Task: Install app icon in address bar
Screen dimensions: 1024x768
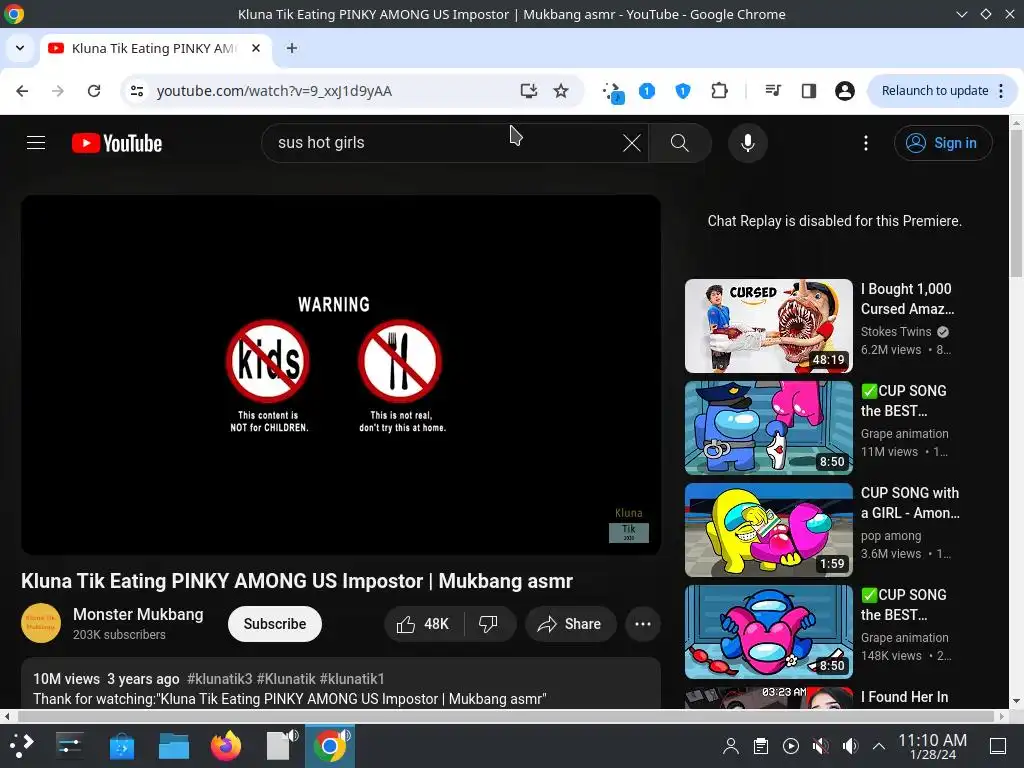Action: click(528, 91)
